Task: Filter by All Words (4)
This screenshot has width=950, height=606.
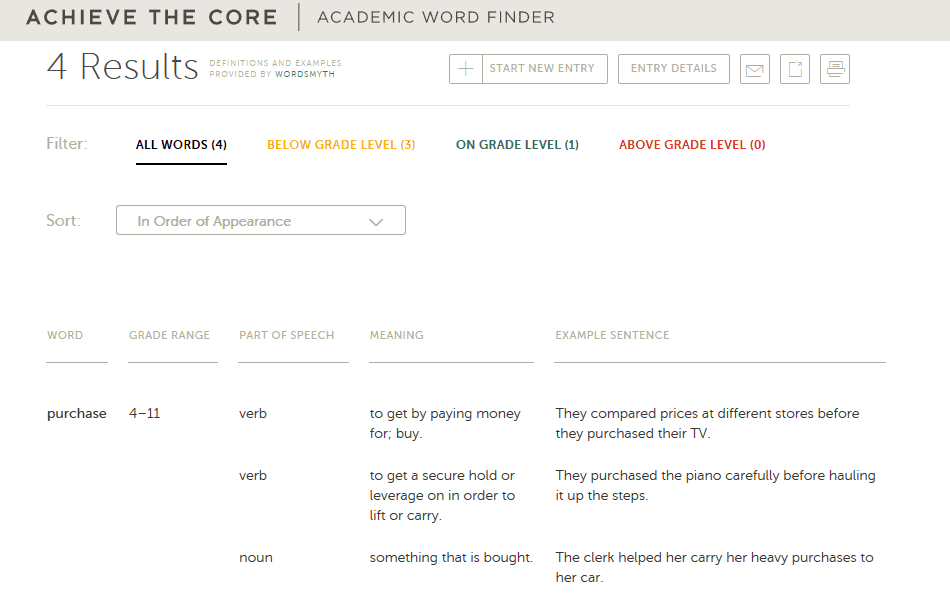Action: [x=181, y=145]
